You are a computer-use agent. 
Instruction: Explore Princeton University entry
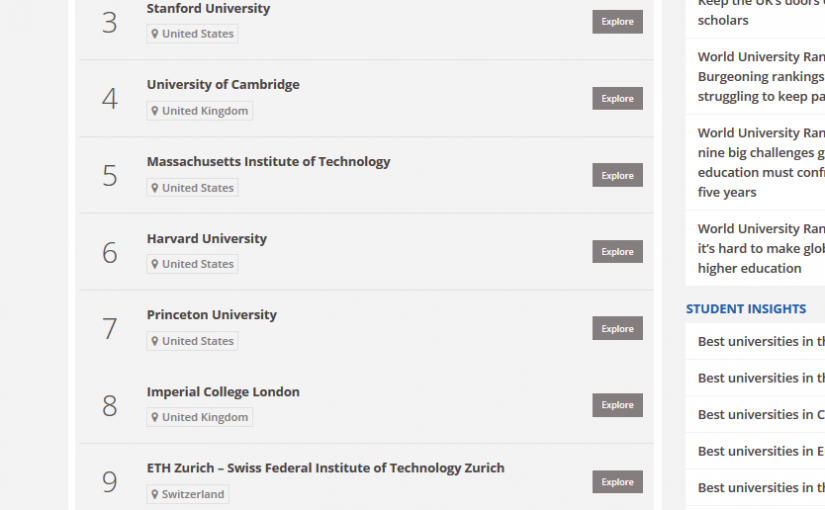pos(617,329)
